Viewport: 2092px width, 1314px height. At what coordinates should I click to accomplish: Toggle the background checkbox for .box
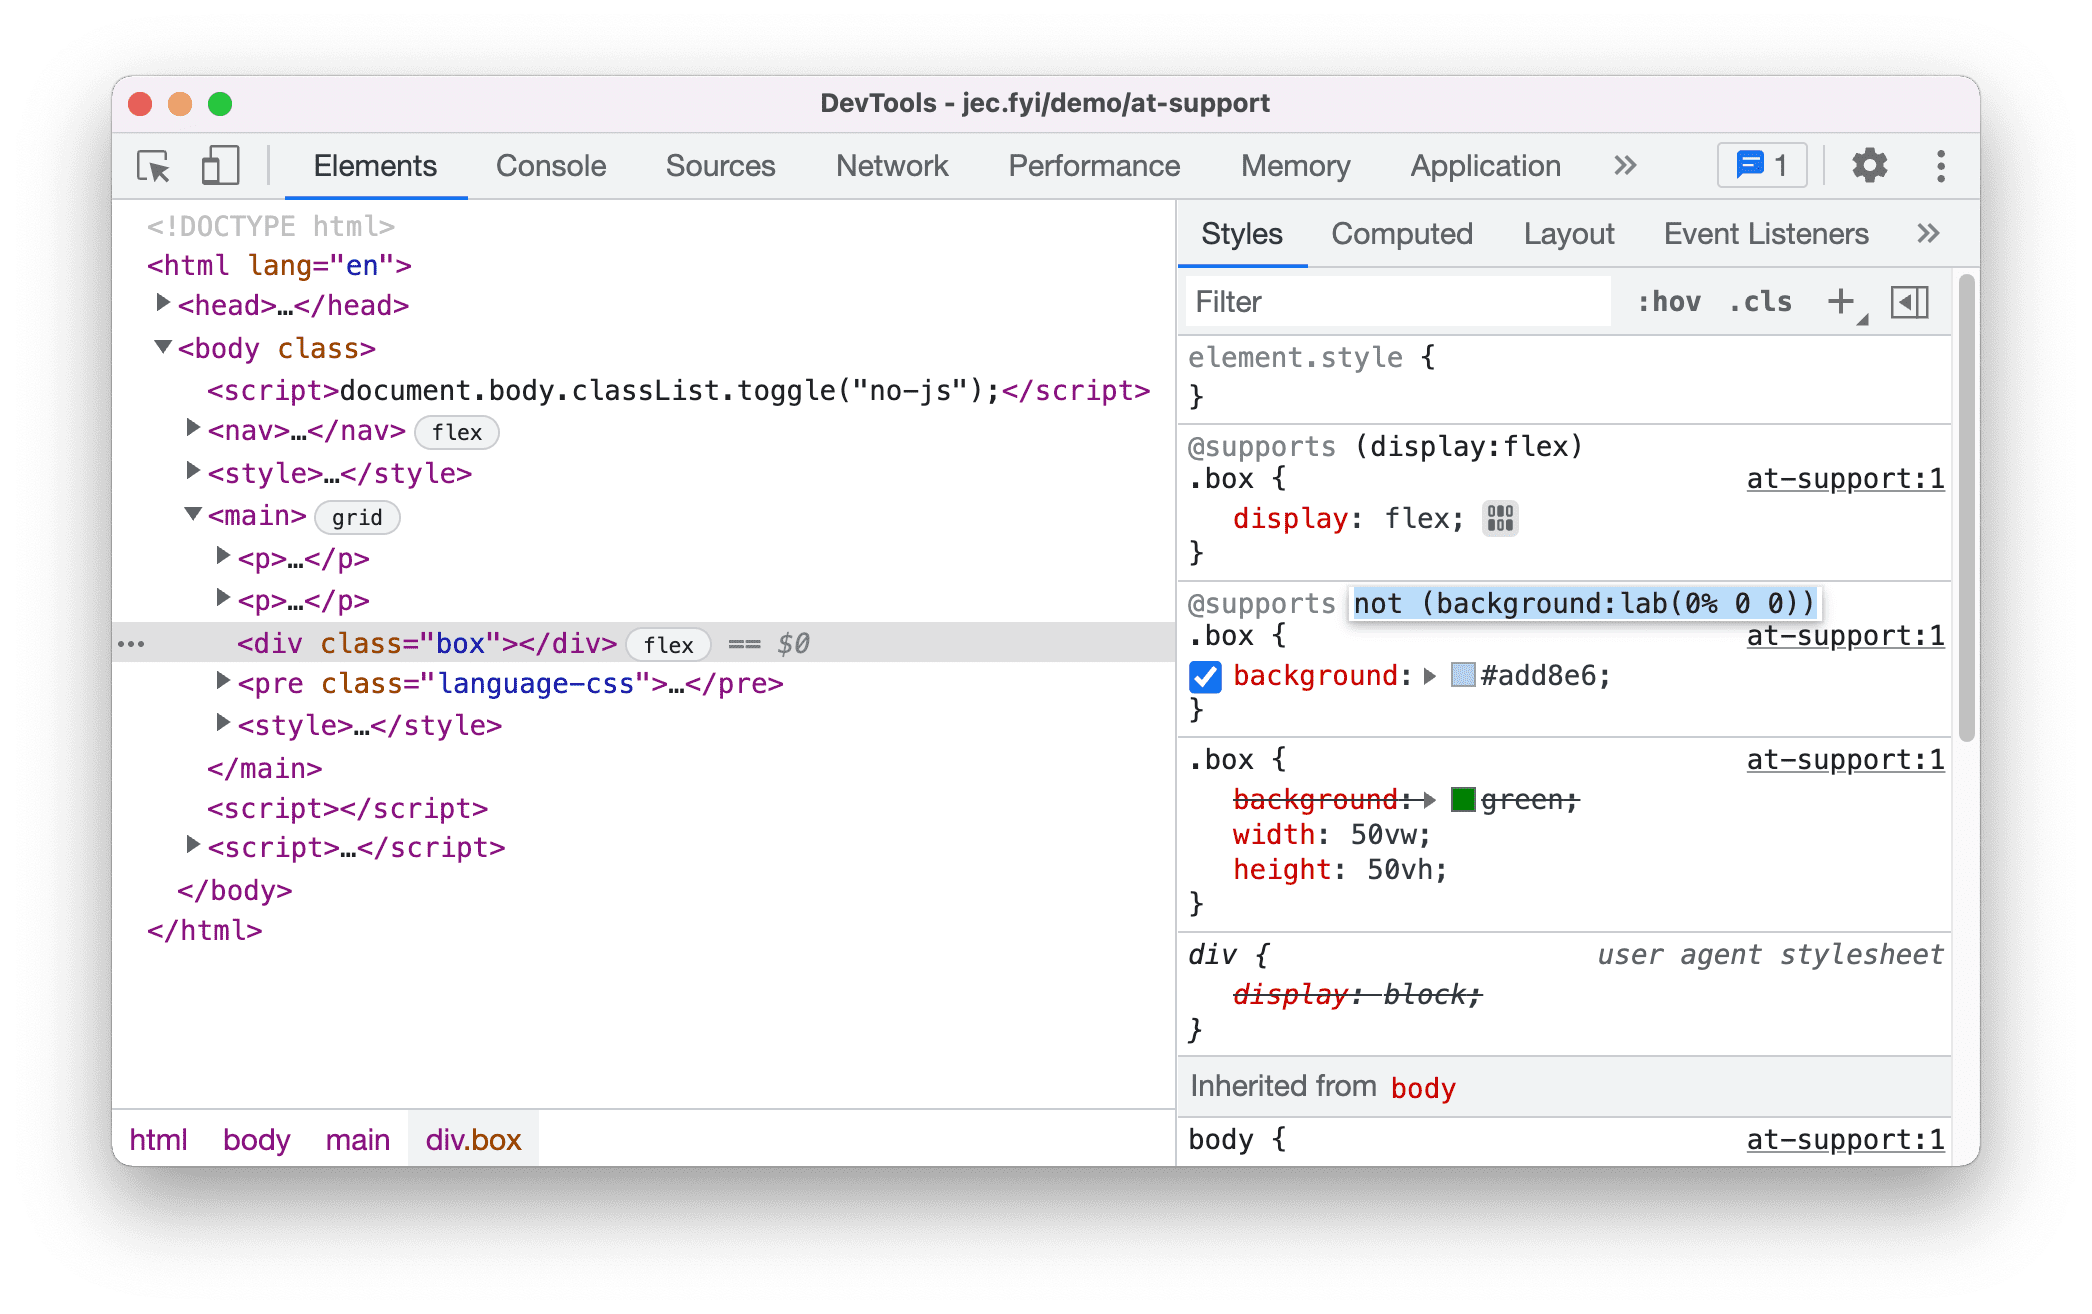(1205, 675)
